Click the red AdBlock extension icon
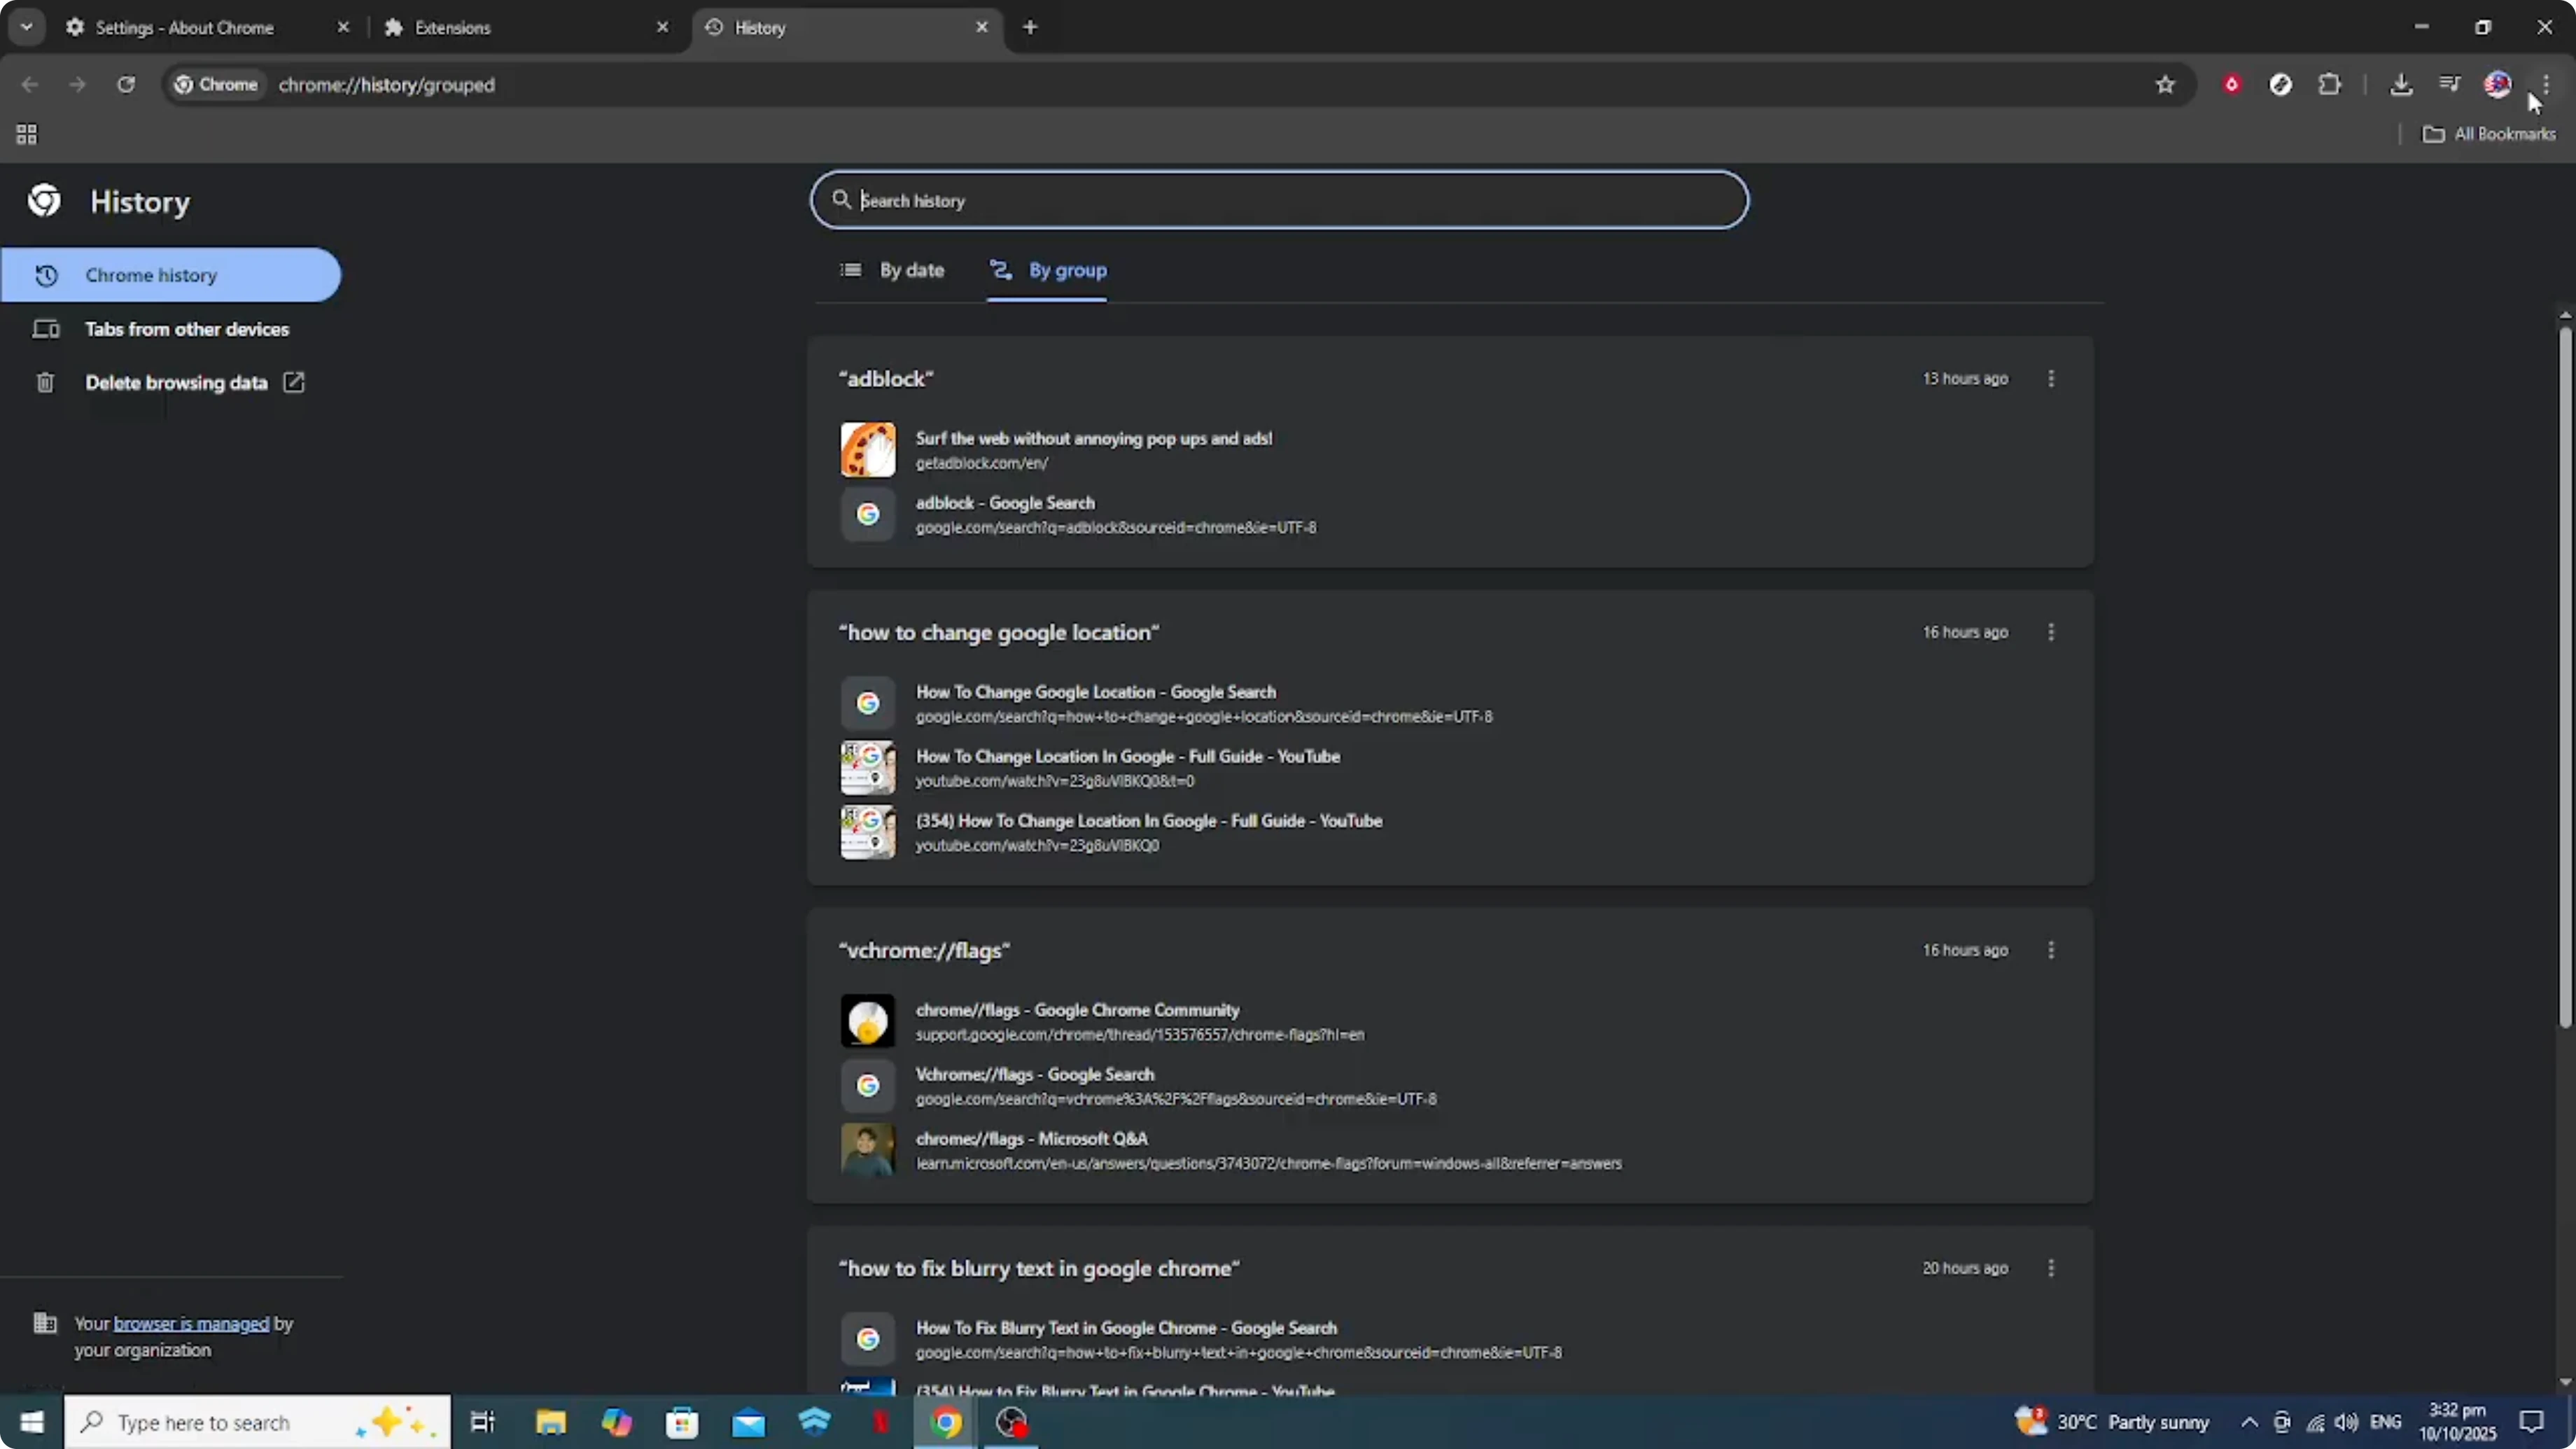 (x=2232, y=84)
